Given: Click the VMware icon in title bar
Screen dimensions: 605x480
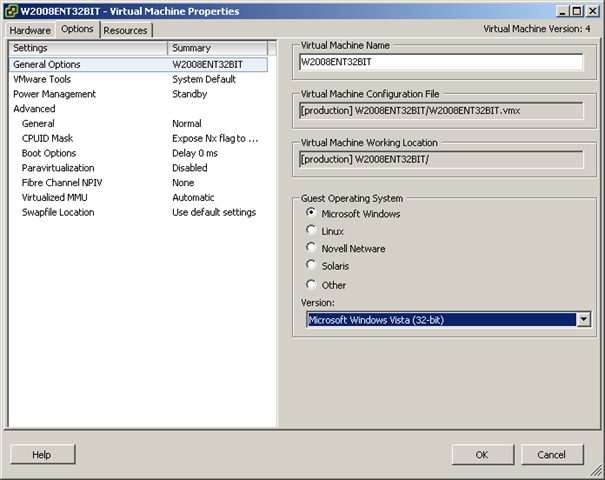Looking at the screenshot, I should 11,11.
